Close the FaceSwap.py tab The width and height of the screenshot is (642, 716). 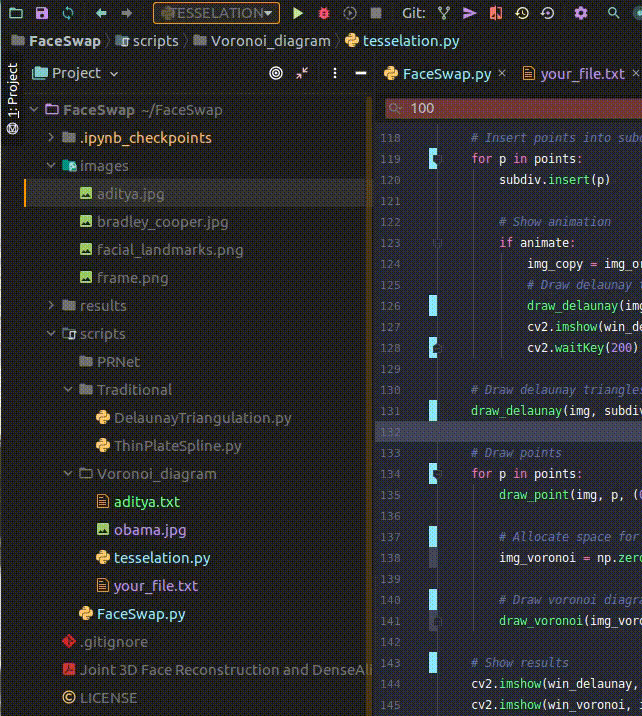(502, 73)
